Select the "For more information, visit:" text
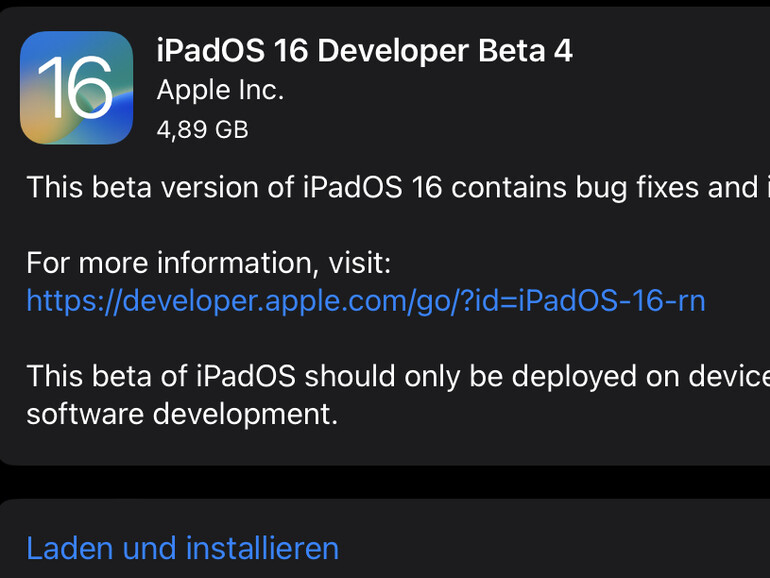770x578 pixels. tap(208, 263)
